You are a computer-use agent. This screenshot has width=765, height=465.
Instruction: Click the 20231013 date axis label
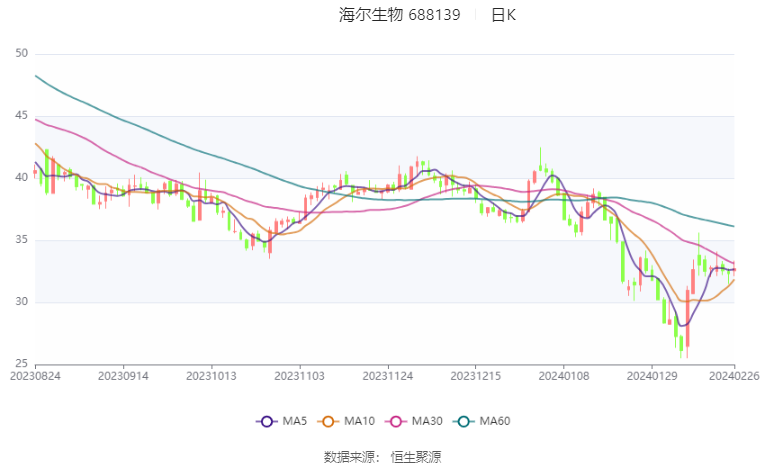212,376
